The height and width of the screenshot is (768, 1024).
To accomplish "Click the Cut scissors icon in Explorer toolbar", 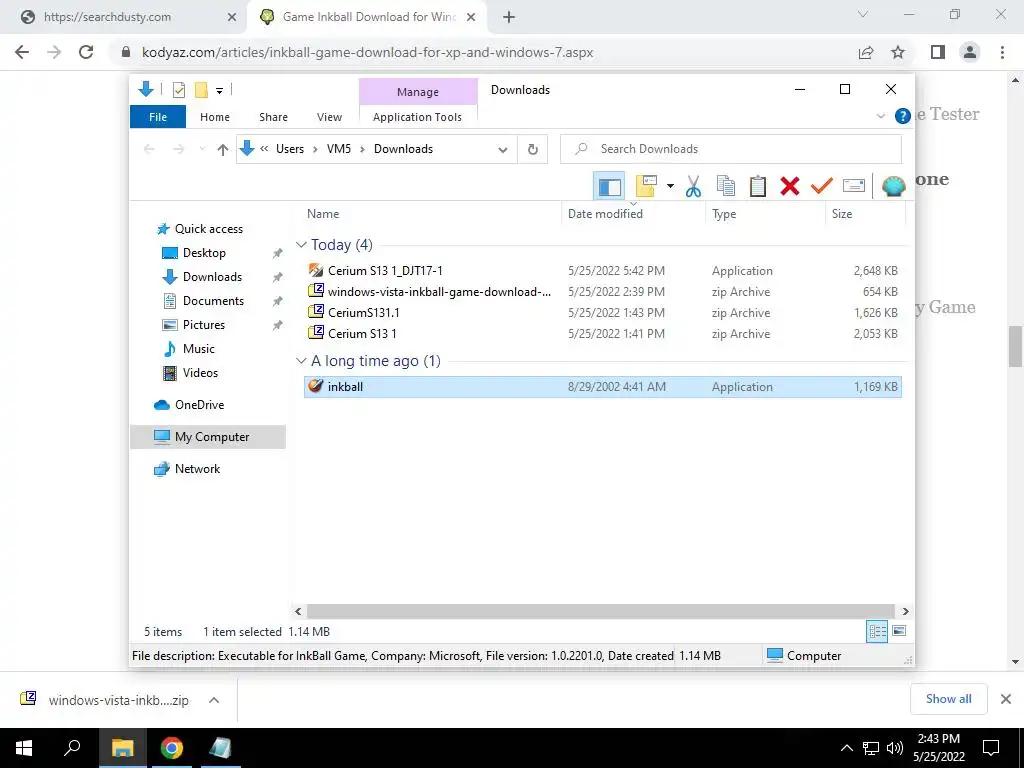I will 693,187.
